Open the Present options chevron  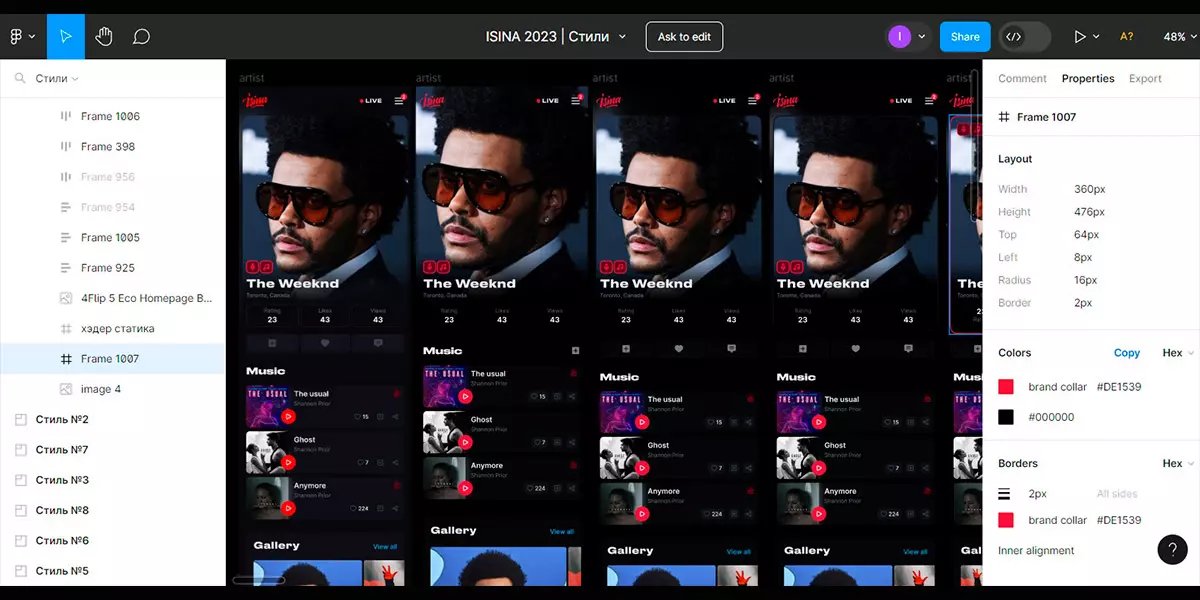1096,37
